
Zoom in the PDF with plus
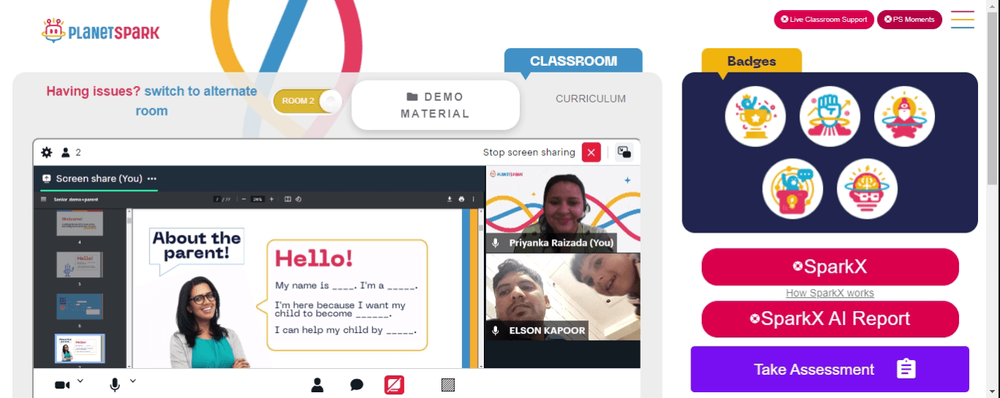pos(271,199)
